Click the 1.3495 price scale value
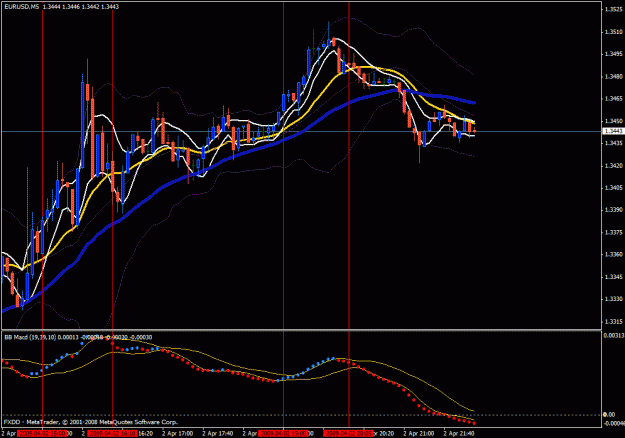 coord(614,54)
